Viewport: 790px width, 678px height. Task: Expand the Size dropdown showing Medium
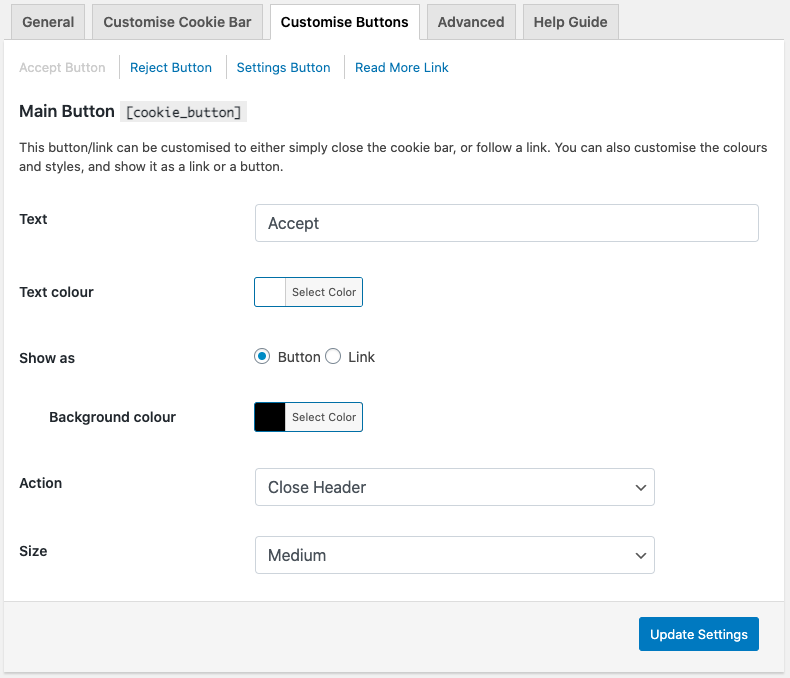(454, 555)
